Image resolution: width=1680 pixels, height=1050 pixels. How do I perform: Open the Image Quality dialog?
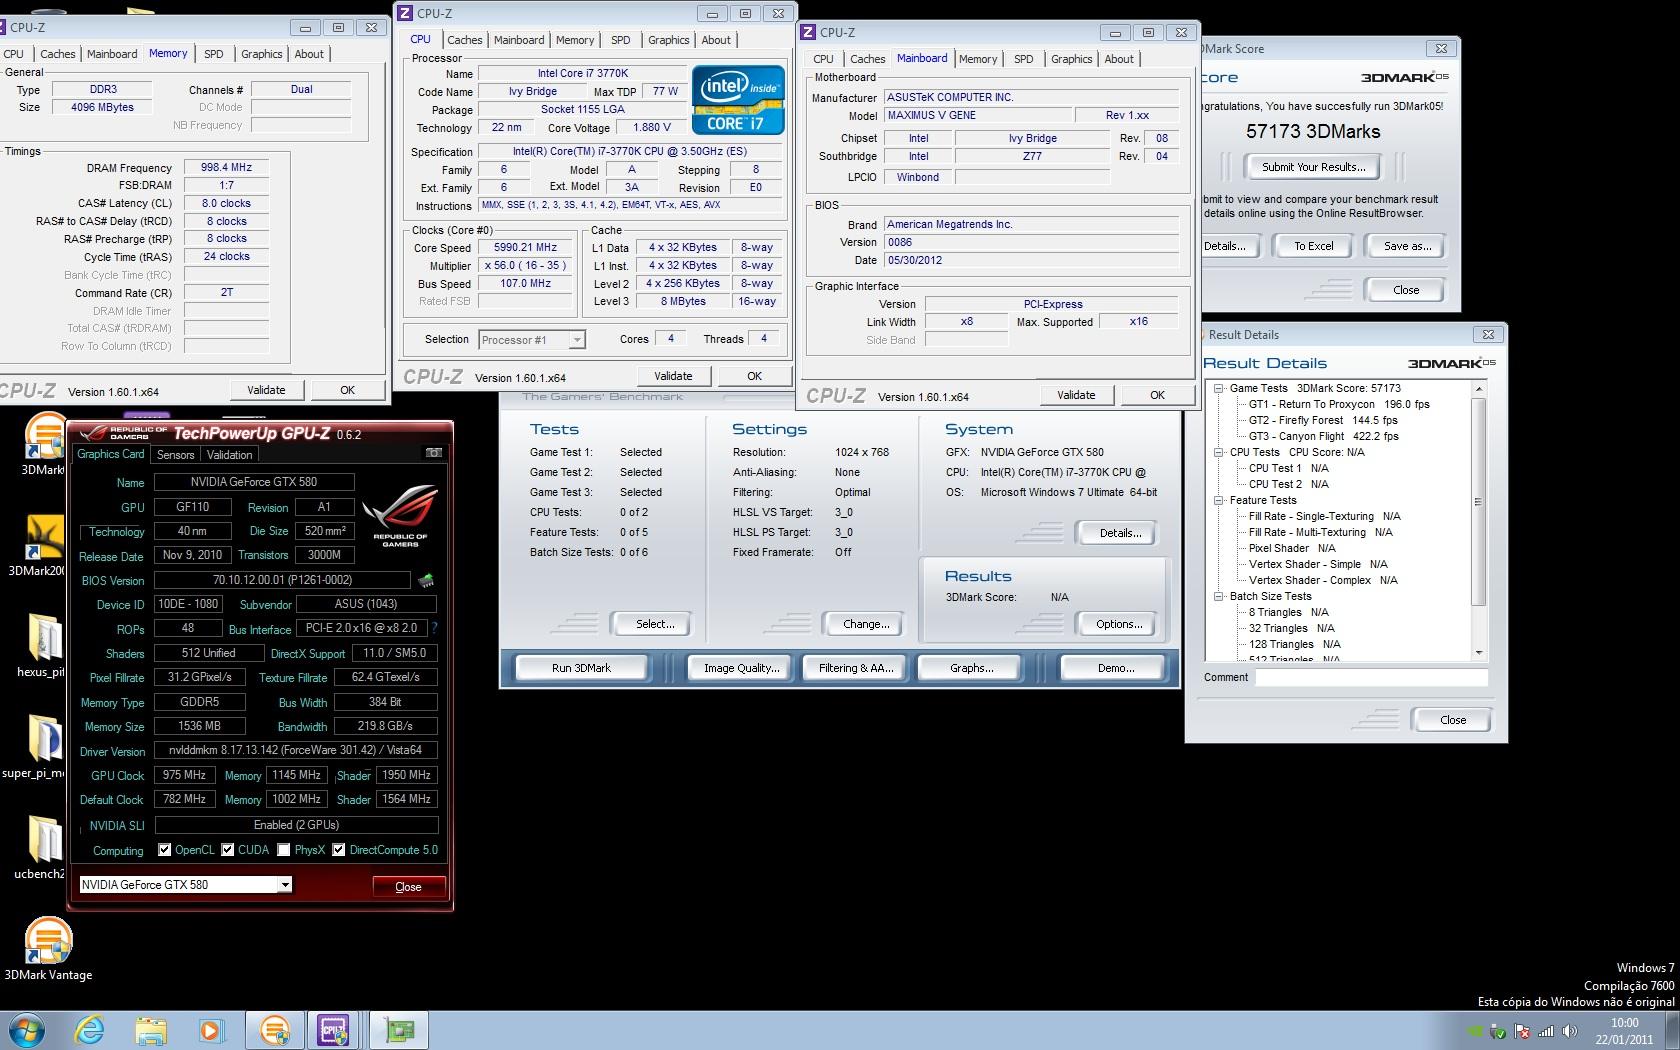[x=741, y=668]
